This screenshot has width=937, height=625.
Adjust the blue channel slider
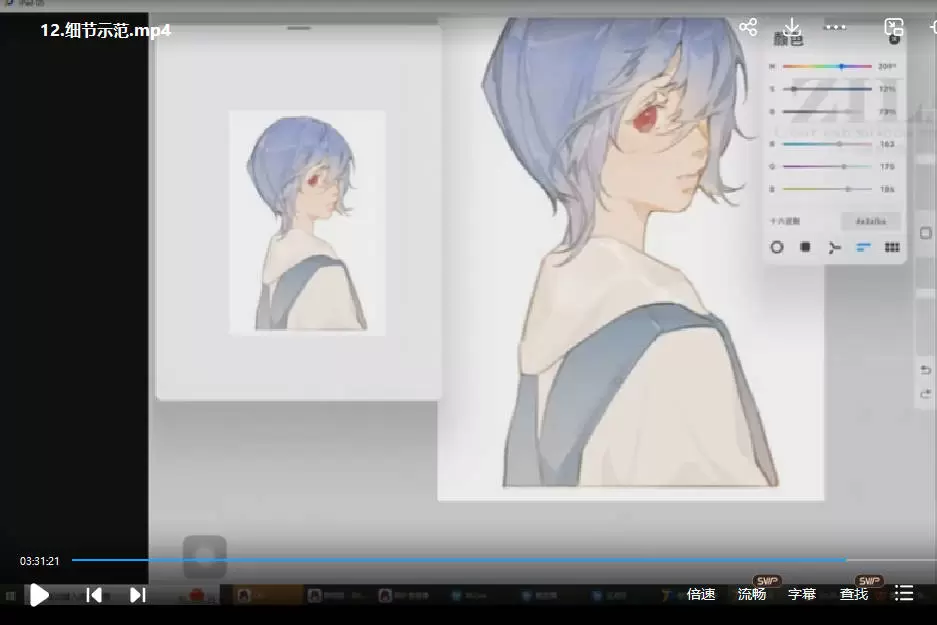[827, 189]
